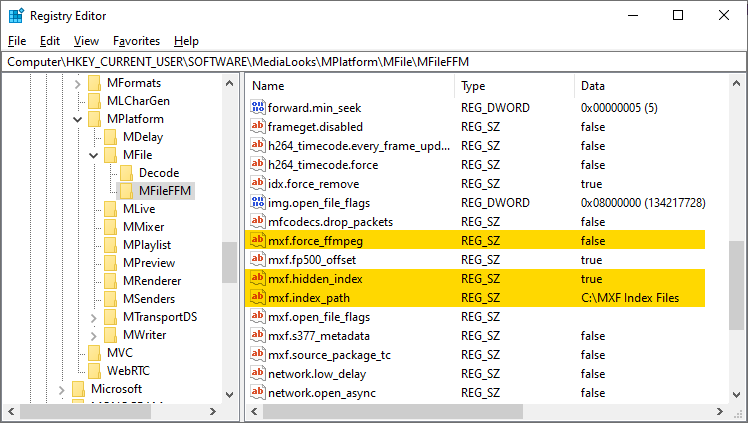
Task: Click the MFileFFM folder icon
Action: [126, 191]
